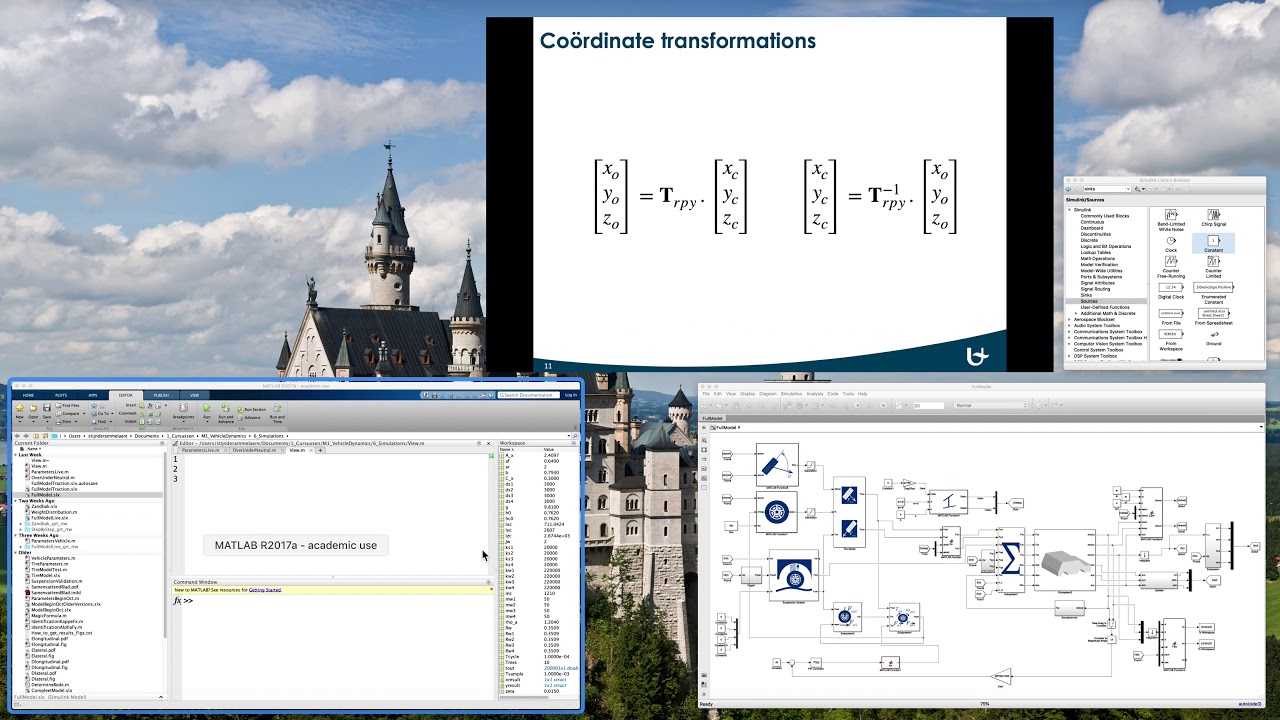Click Run Section in MATLAB toolbar
Screen dimensions: 1280x720
point(252,410)
